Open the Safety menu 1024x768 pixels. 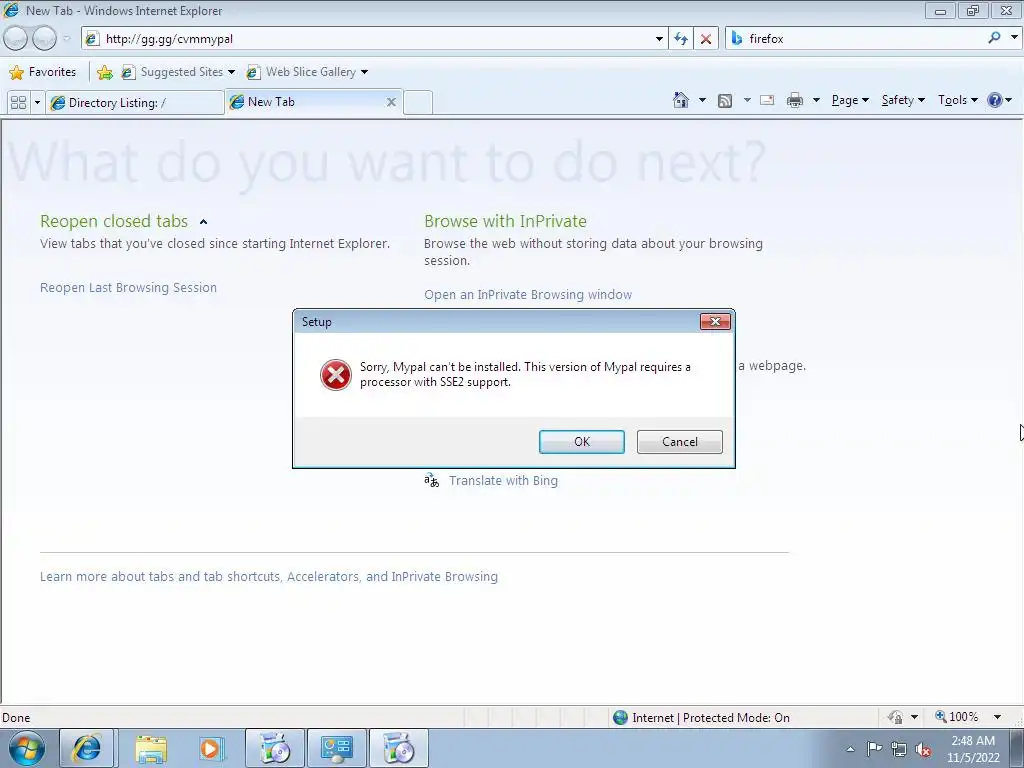pyautogui.click(x=903, y=100)
